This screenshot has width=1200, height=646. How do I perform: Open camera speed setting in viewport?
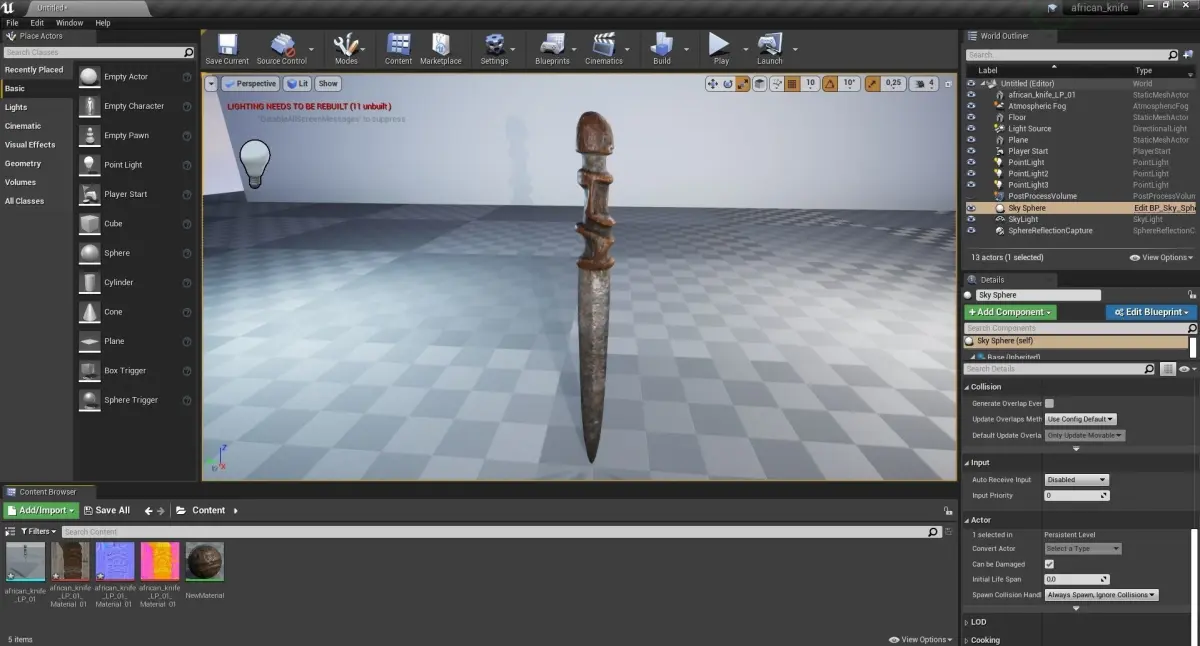(924, 84)
